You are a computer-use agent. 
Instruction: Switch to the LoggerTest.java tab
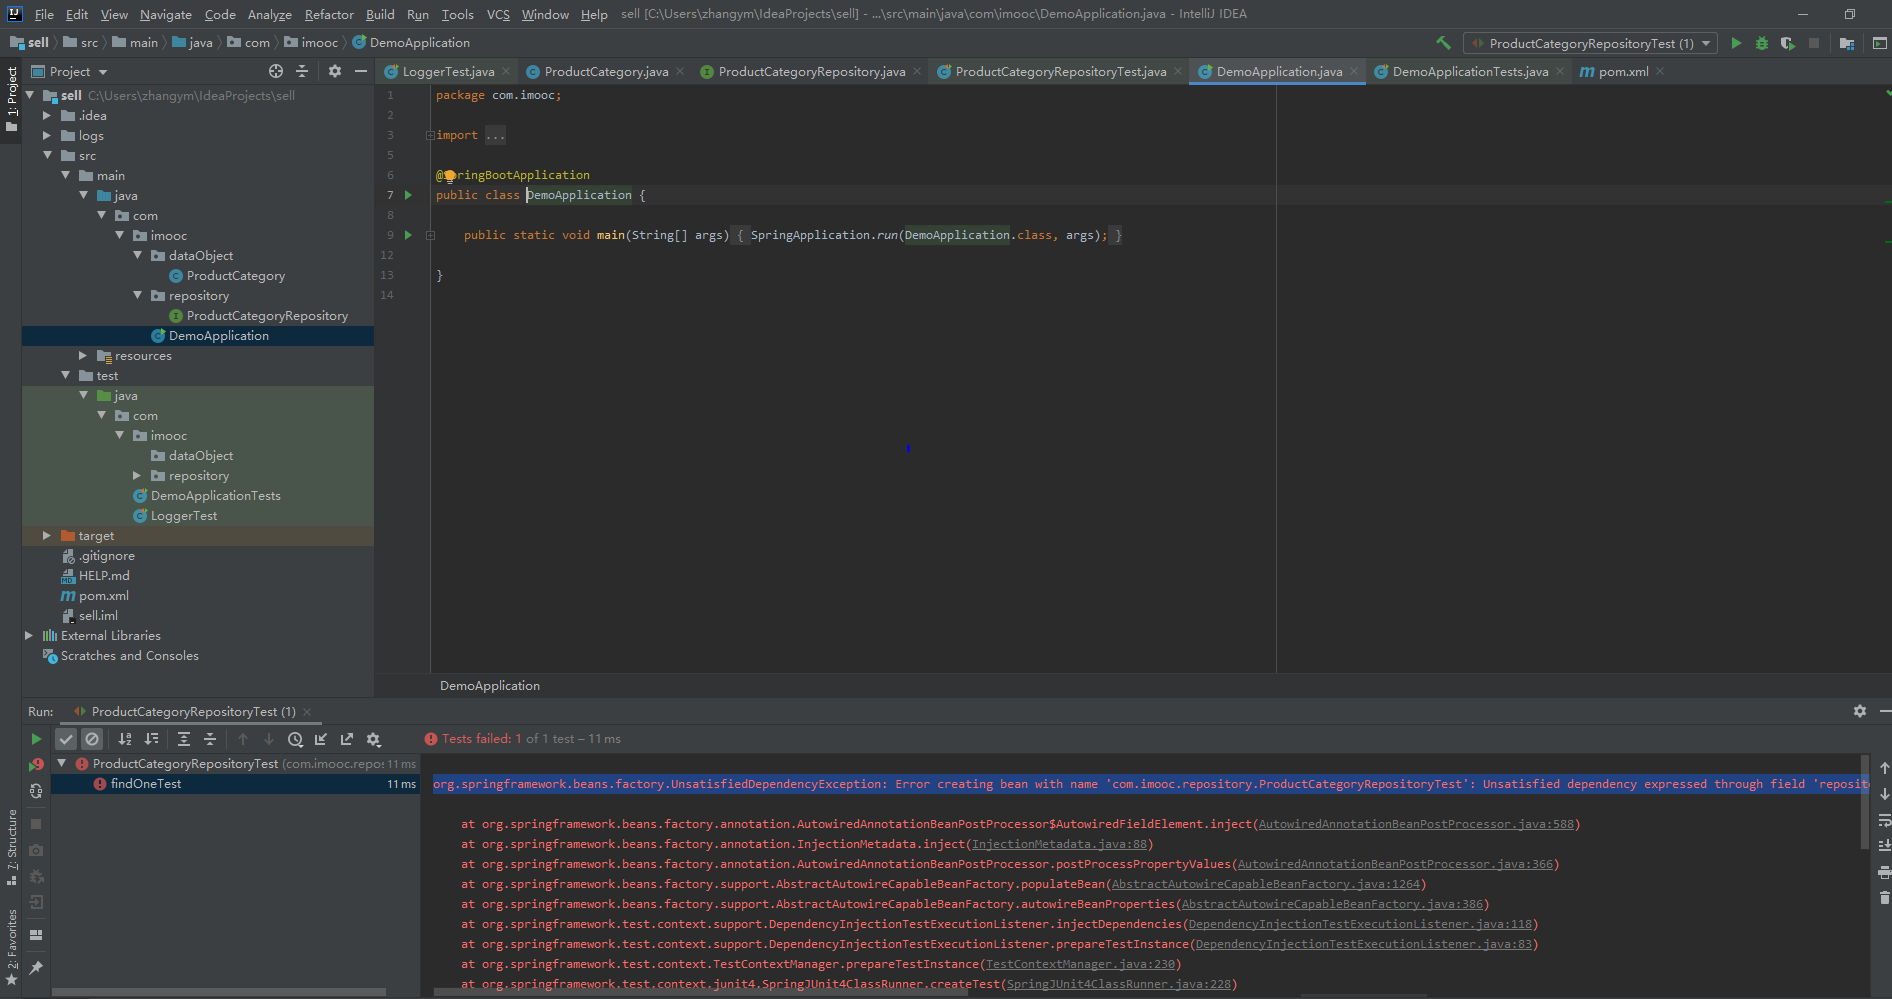(x=448, y=71)
